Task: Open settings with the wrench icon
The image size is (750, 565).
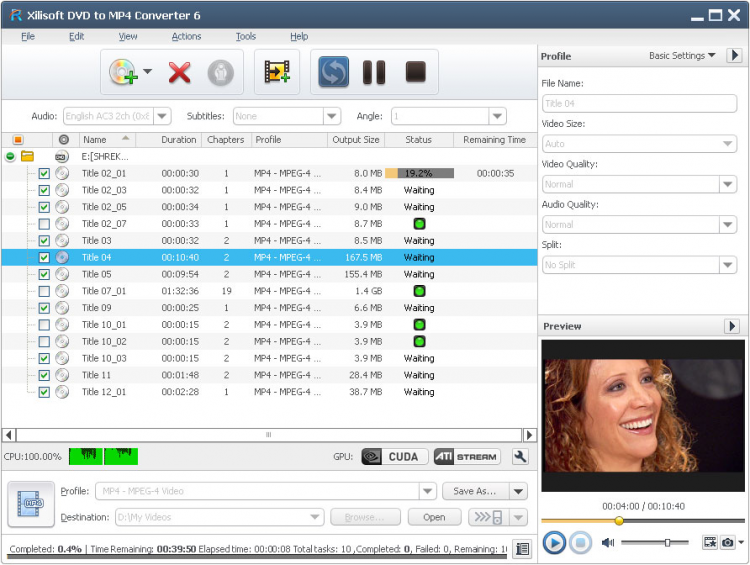Action: [520, 457]
